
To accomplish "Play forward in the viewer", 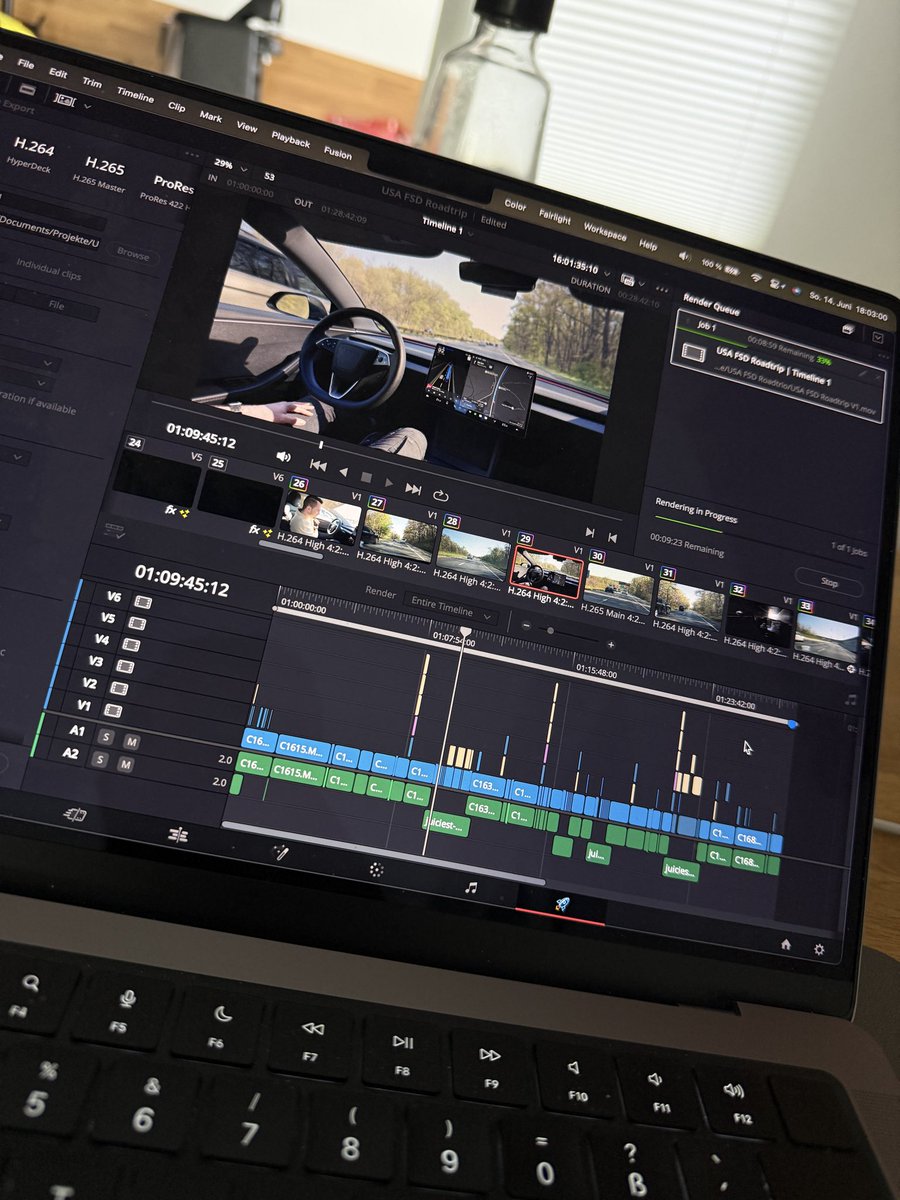I will coord(389,482).
